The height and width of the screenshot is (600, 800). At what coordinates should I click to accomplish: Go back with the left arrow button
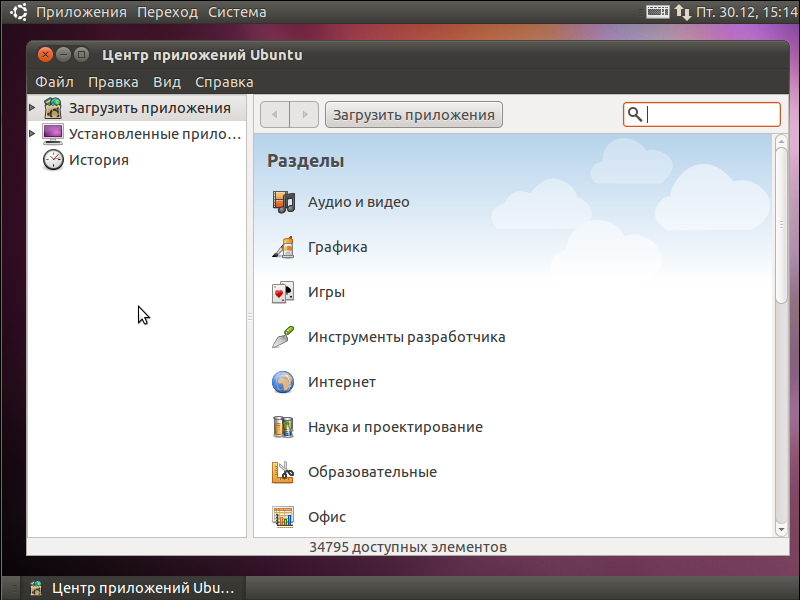pyautogui.click(x=275, y=114)
